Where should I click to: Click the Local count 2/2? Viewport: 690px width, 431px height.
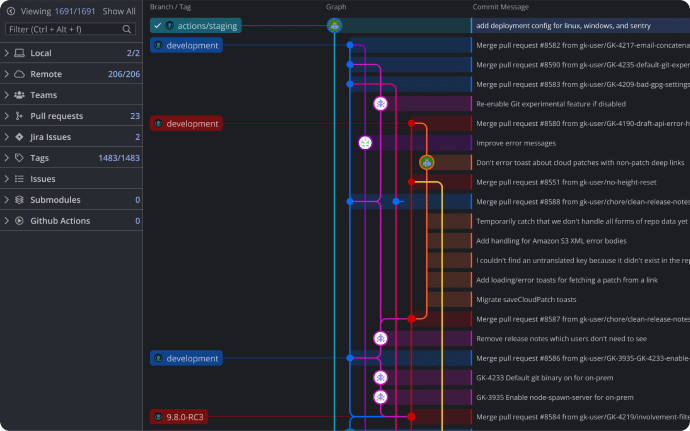[133, 53]
